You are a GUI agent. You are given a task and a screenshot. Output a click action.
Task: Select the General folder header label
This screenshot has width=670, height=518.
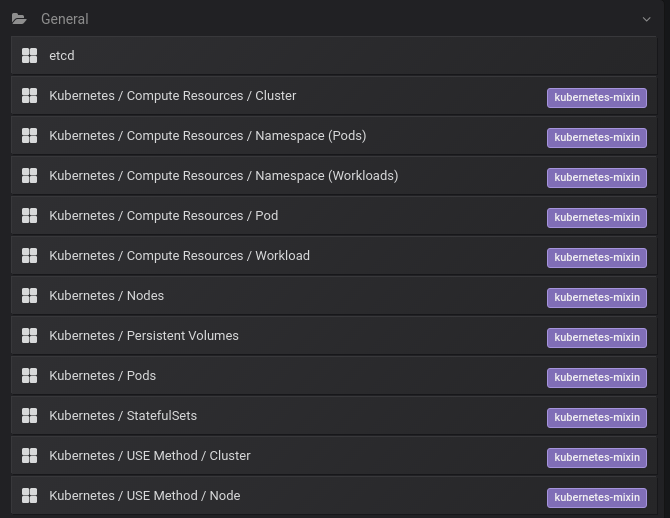pos(64,19)
